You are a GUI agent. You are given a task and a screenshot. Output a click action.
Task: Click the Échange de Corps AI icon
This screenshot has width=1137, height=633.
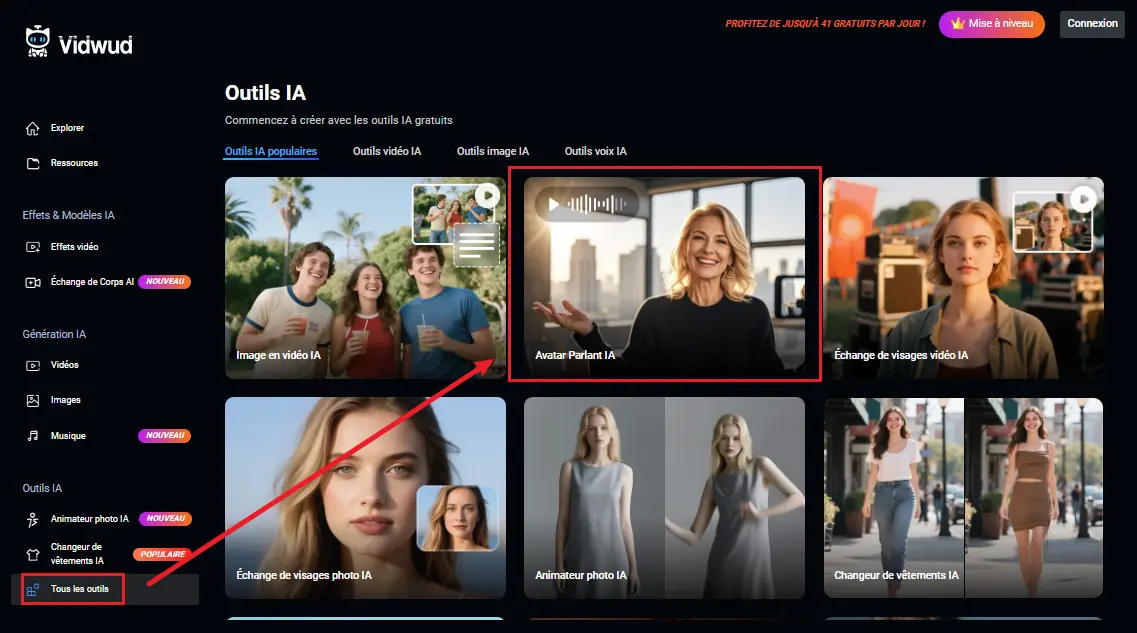tap(32, 282)
